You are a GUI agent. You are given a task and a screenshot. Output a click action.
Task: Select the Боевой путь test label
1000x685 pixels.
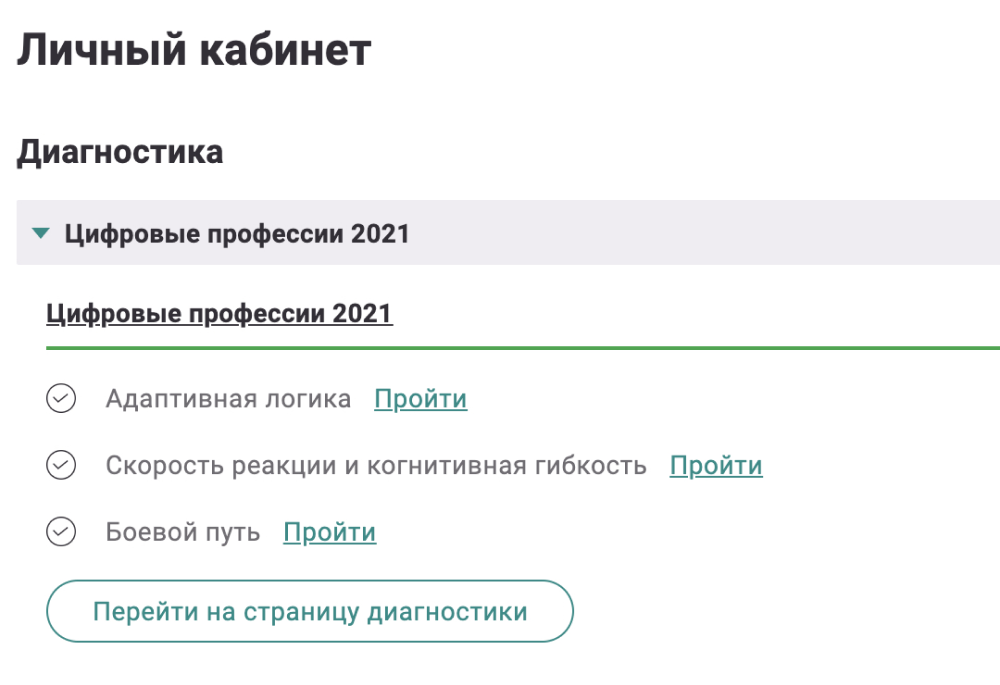183,532
